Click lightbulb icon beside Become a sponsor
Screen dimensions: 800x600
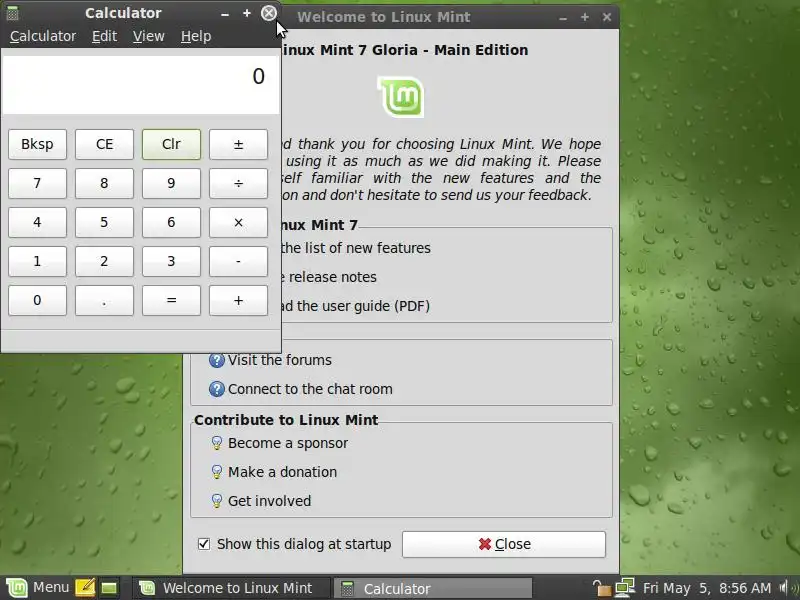point(216,443)
